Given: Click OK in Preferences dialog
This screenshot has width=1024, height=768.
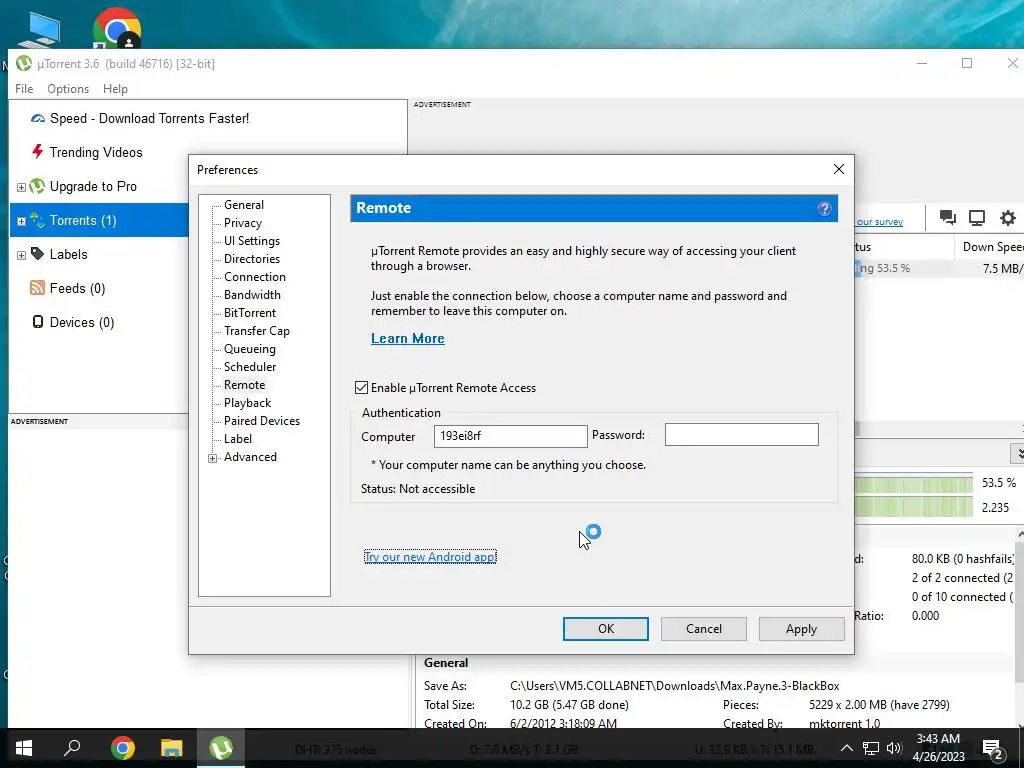Looking at the screenshot, I should [x=605, y=629].
